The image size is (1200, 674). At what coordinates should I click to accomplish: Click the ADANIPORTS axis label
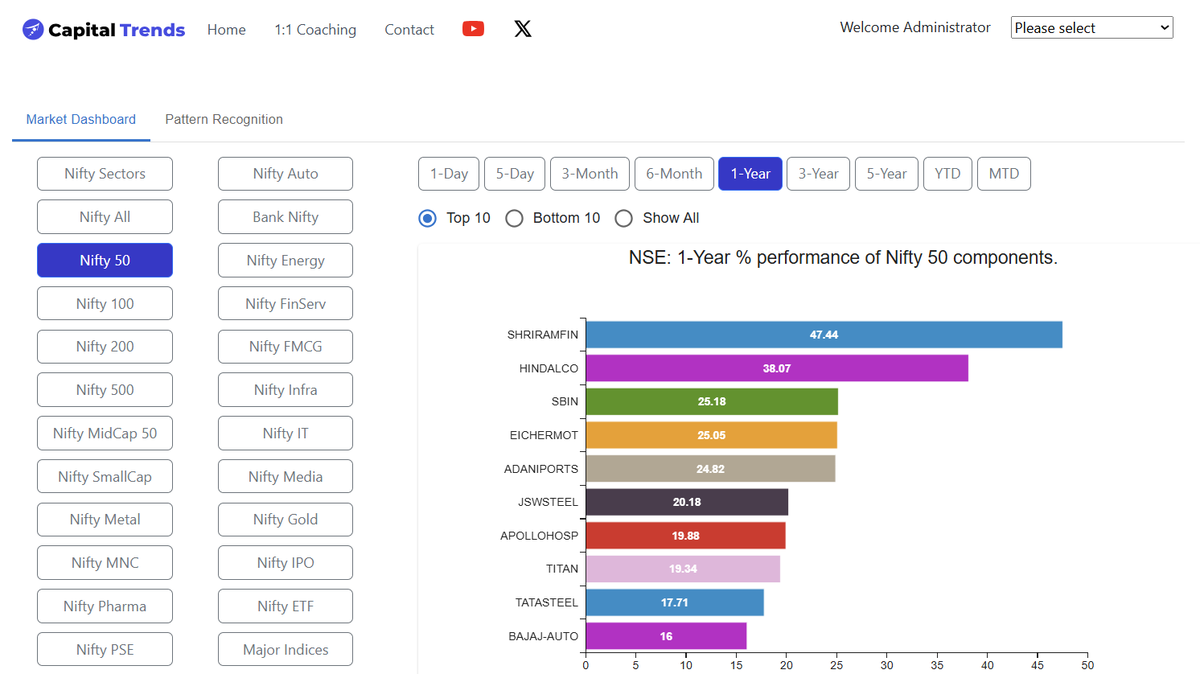tap(541, 469)
